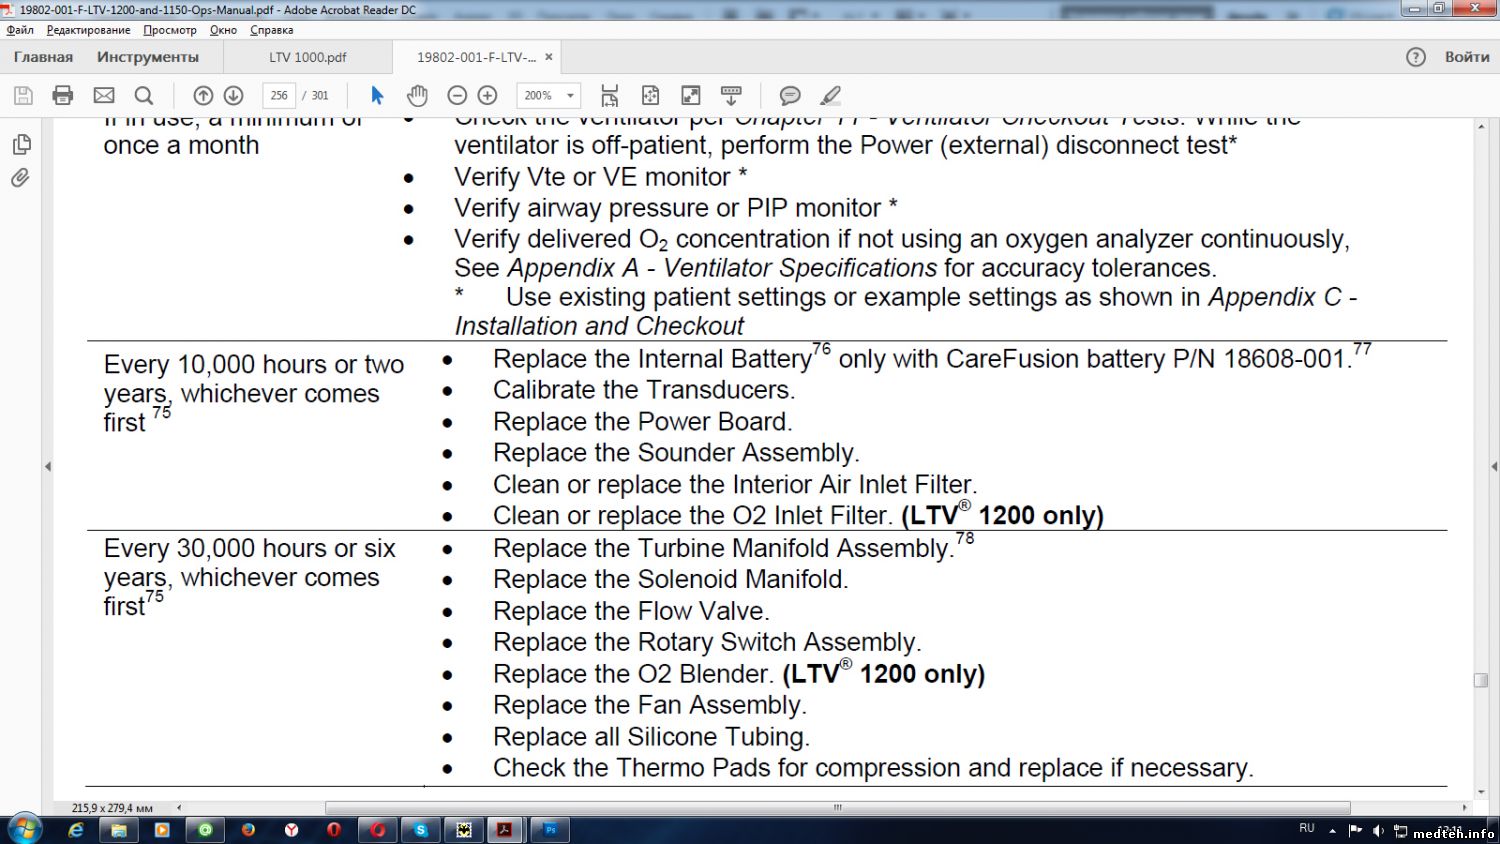Expand the 200% zoom level dropdown
Screen dimensions: 1500x844
pos(571,96)
